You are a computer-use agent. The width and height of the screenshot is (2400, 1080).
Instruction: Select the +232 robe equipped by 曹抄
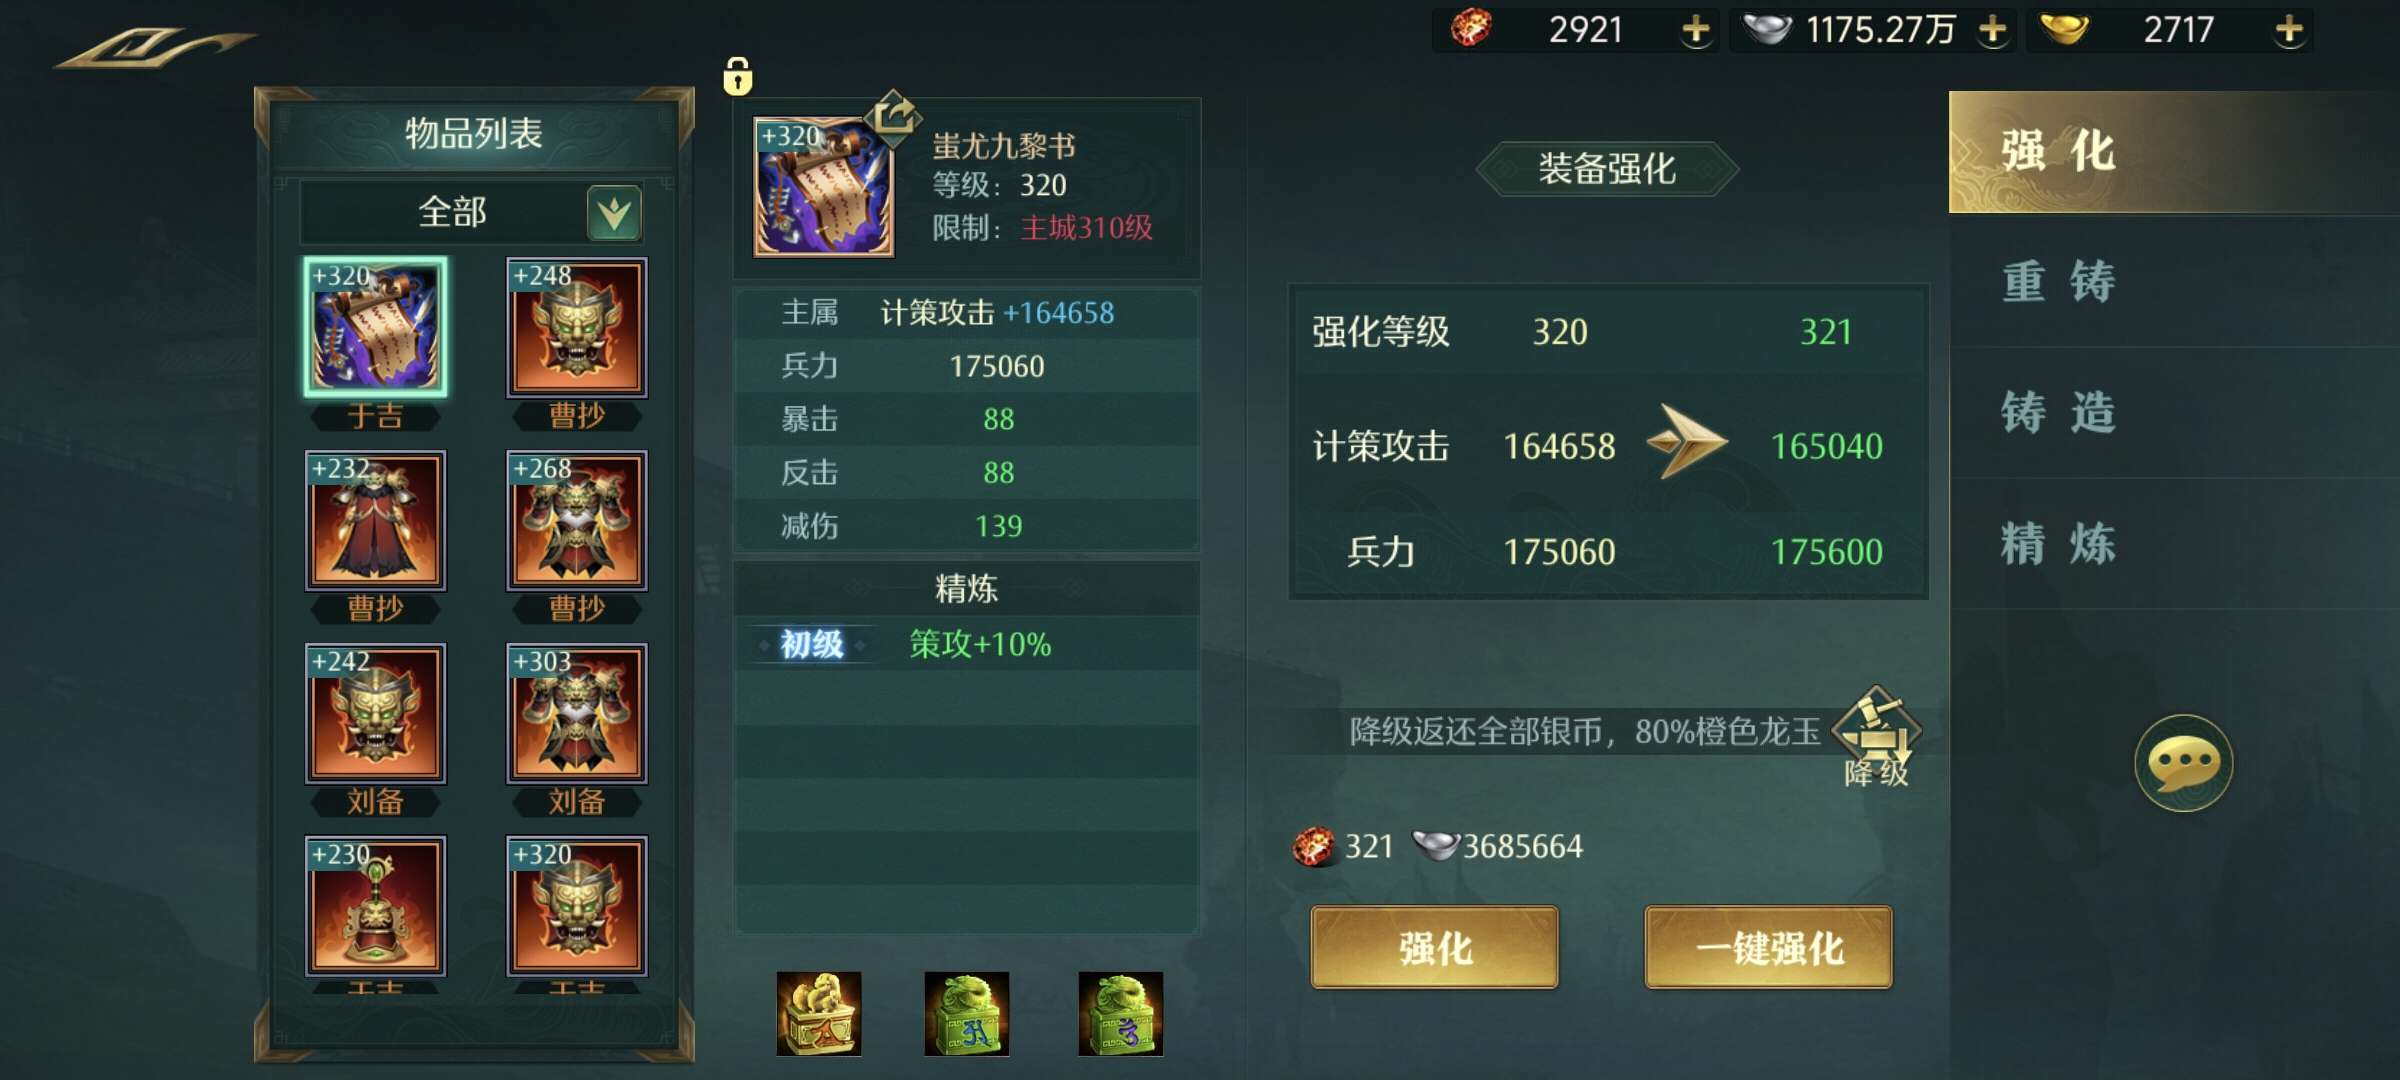point(375,520)
